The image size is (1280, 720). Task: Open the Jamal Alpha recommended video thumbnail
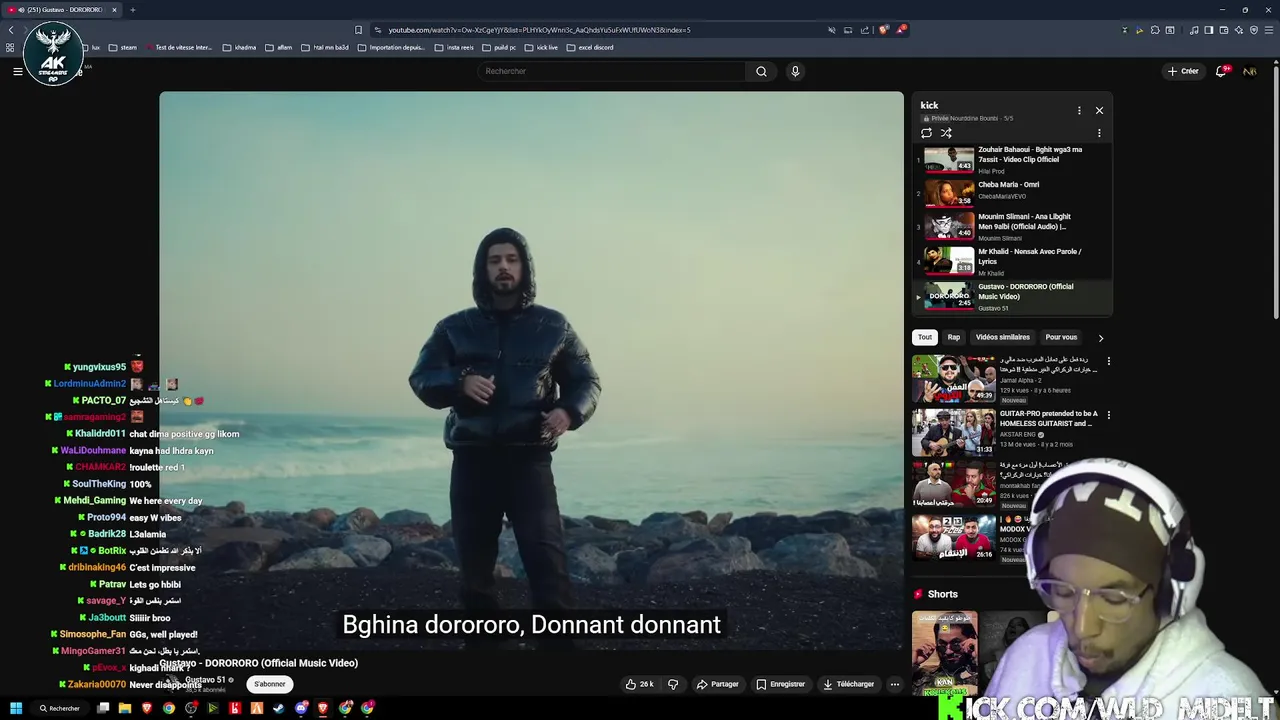954,379
